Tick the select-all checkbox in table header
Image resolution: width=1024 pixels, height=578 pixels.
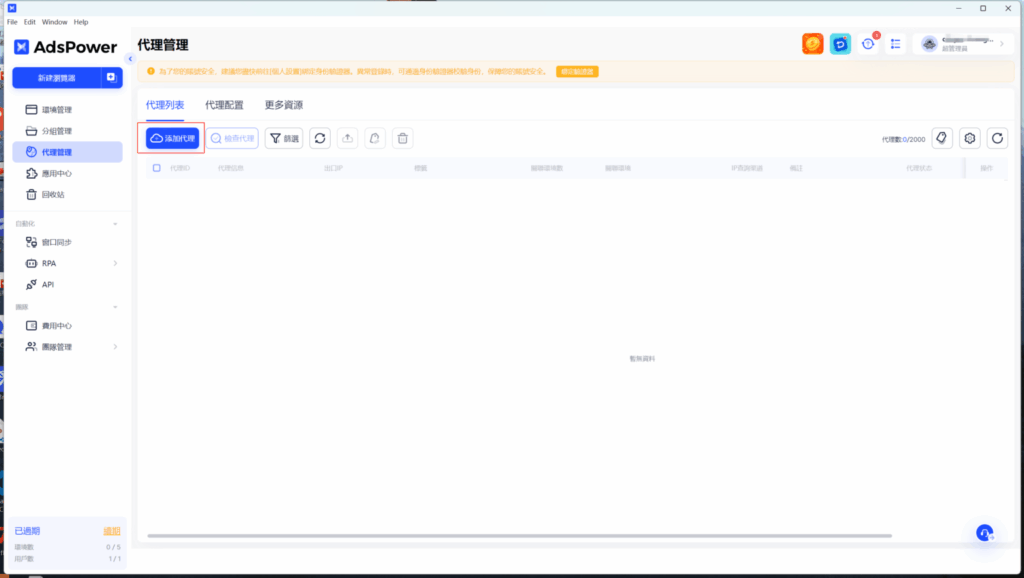[x=157, y=168]
